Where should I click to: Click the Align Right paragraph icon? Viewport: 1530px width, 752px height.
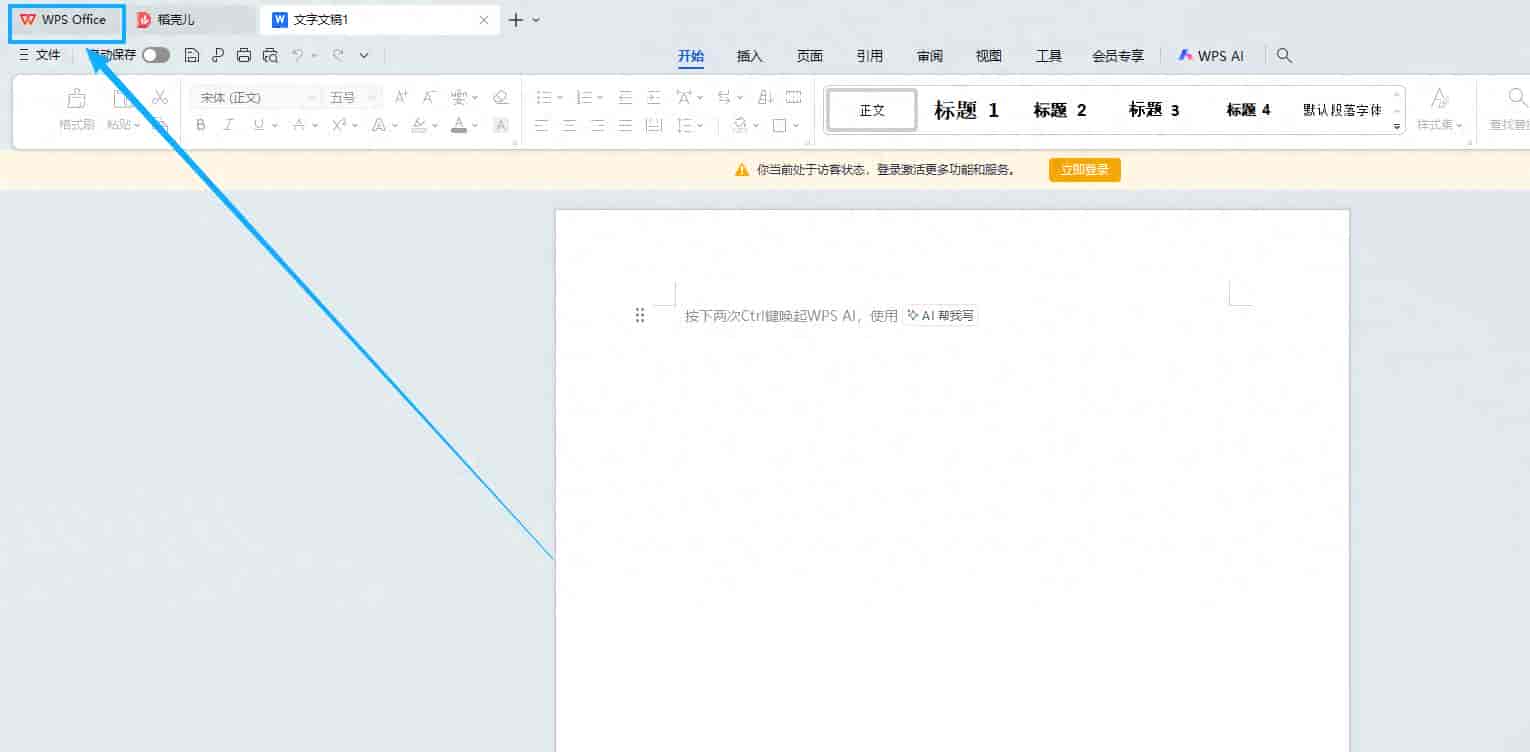[x=597, y=125]
